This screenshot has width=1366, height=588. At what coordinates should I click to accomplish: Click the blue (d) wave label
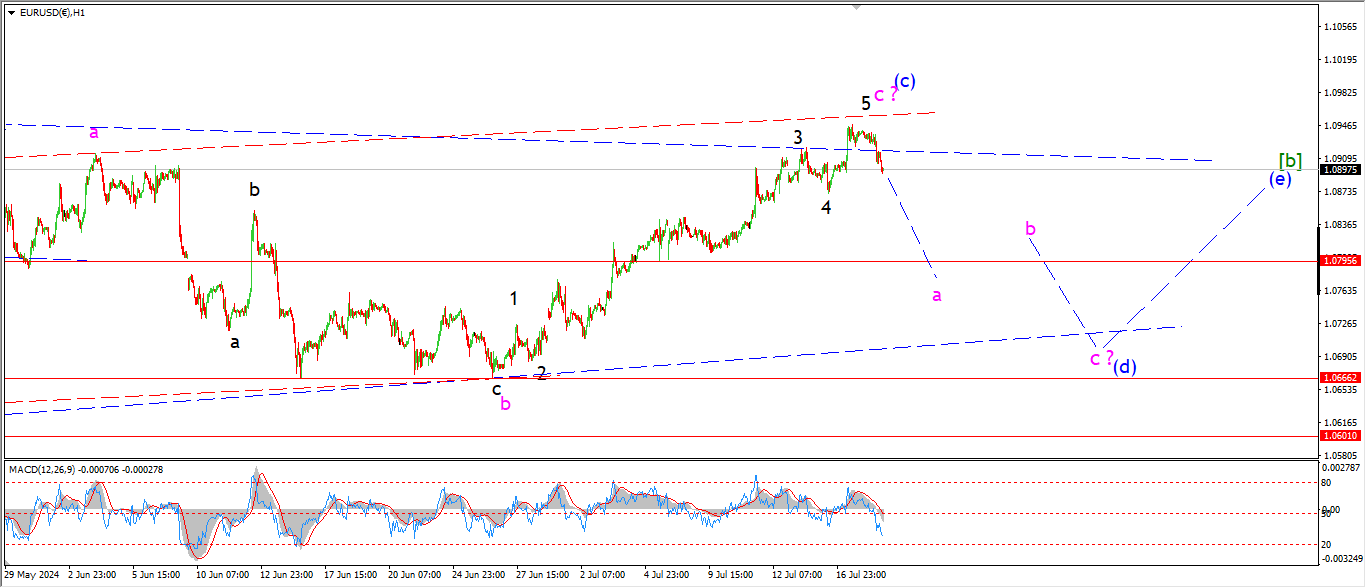(1125, 366)
